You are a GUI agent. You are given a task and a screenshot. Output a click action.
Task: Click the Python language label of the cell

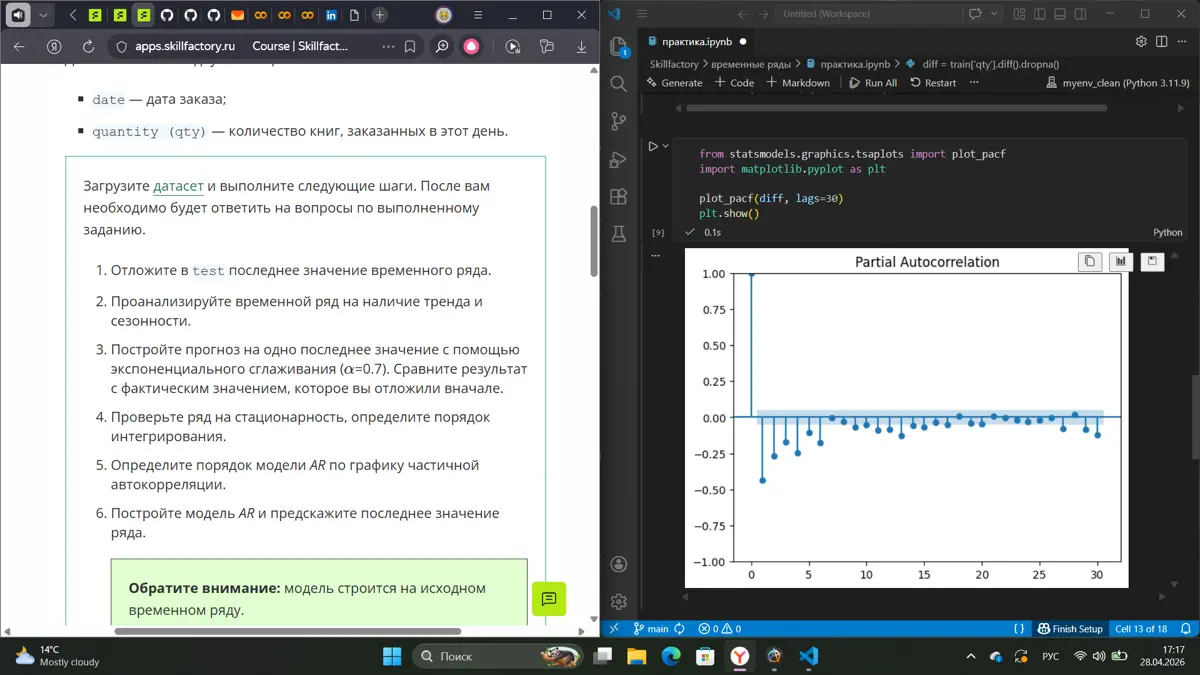1168,232
